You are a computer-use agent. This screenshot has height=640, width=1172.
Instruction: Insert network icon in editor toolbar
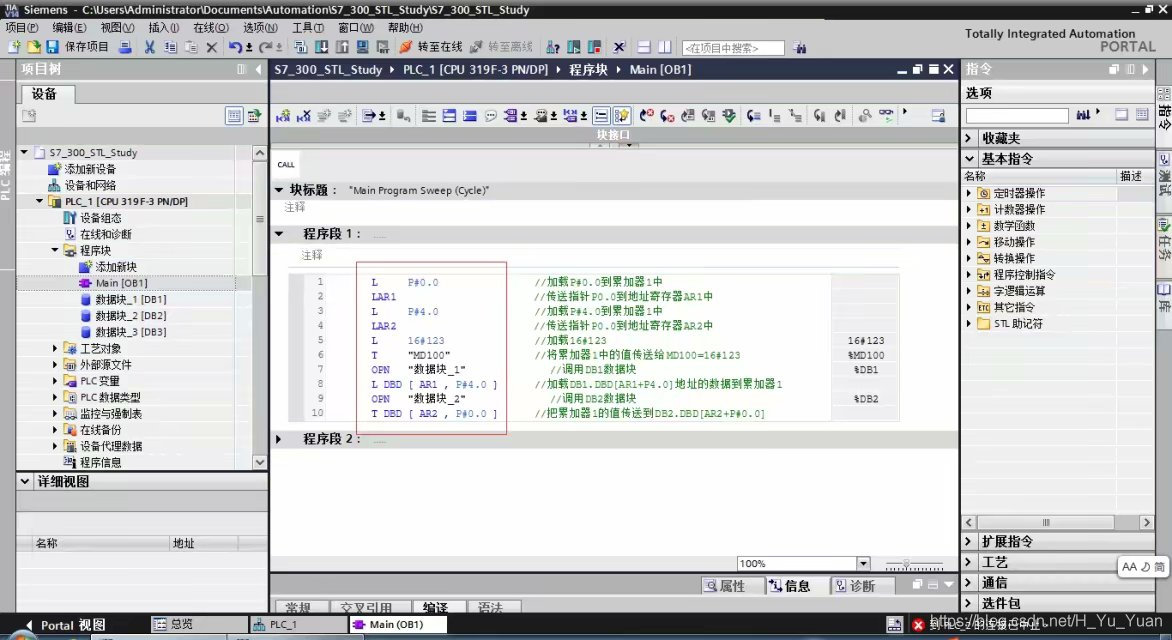click(283, 116)
